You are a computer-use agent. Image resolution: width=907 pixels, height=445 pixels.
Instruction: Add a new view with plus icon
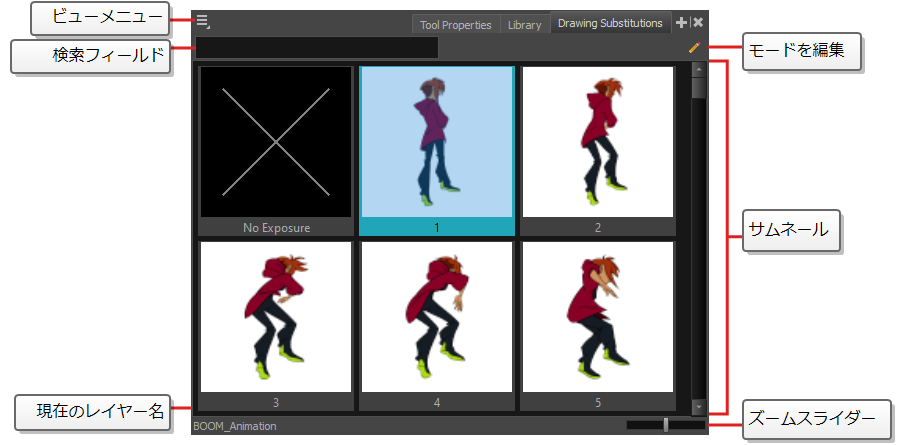(x=682, y=23)
